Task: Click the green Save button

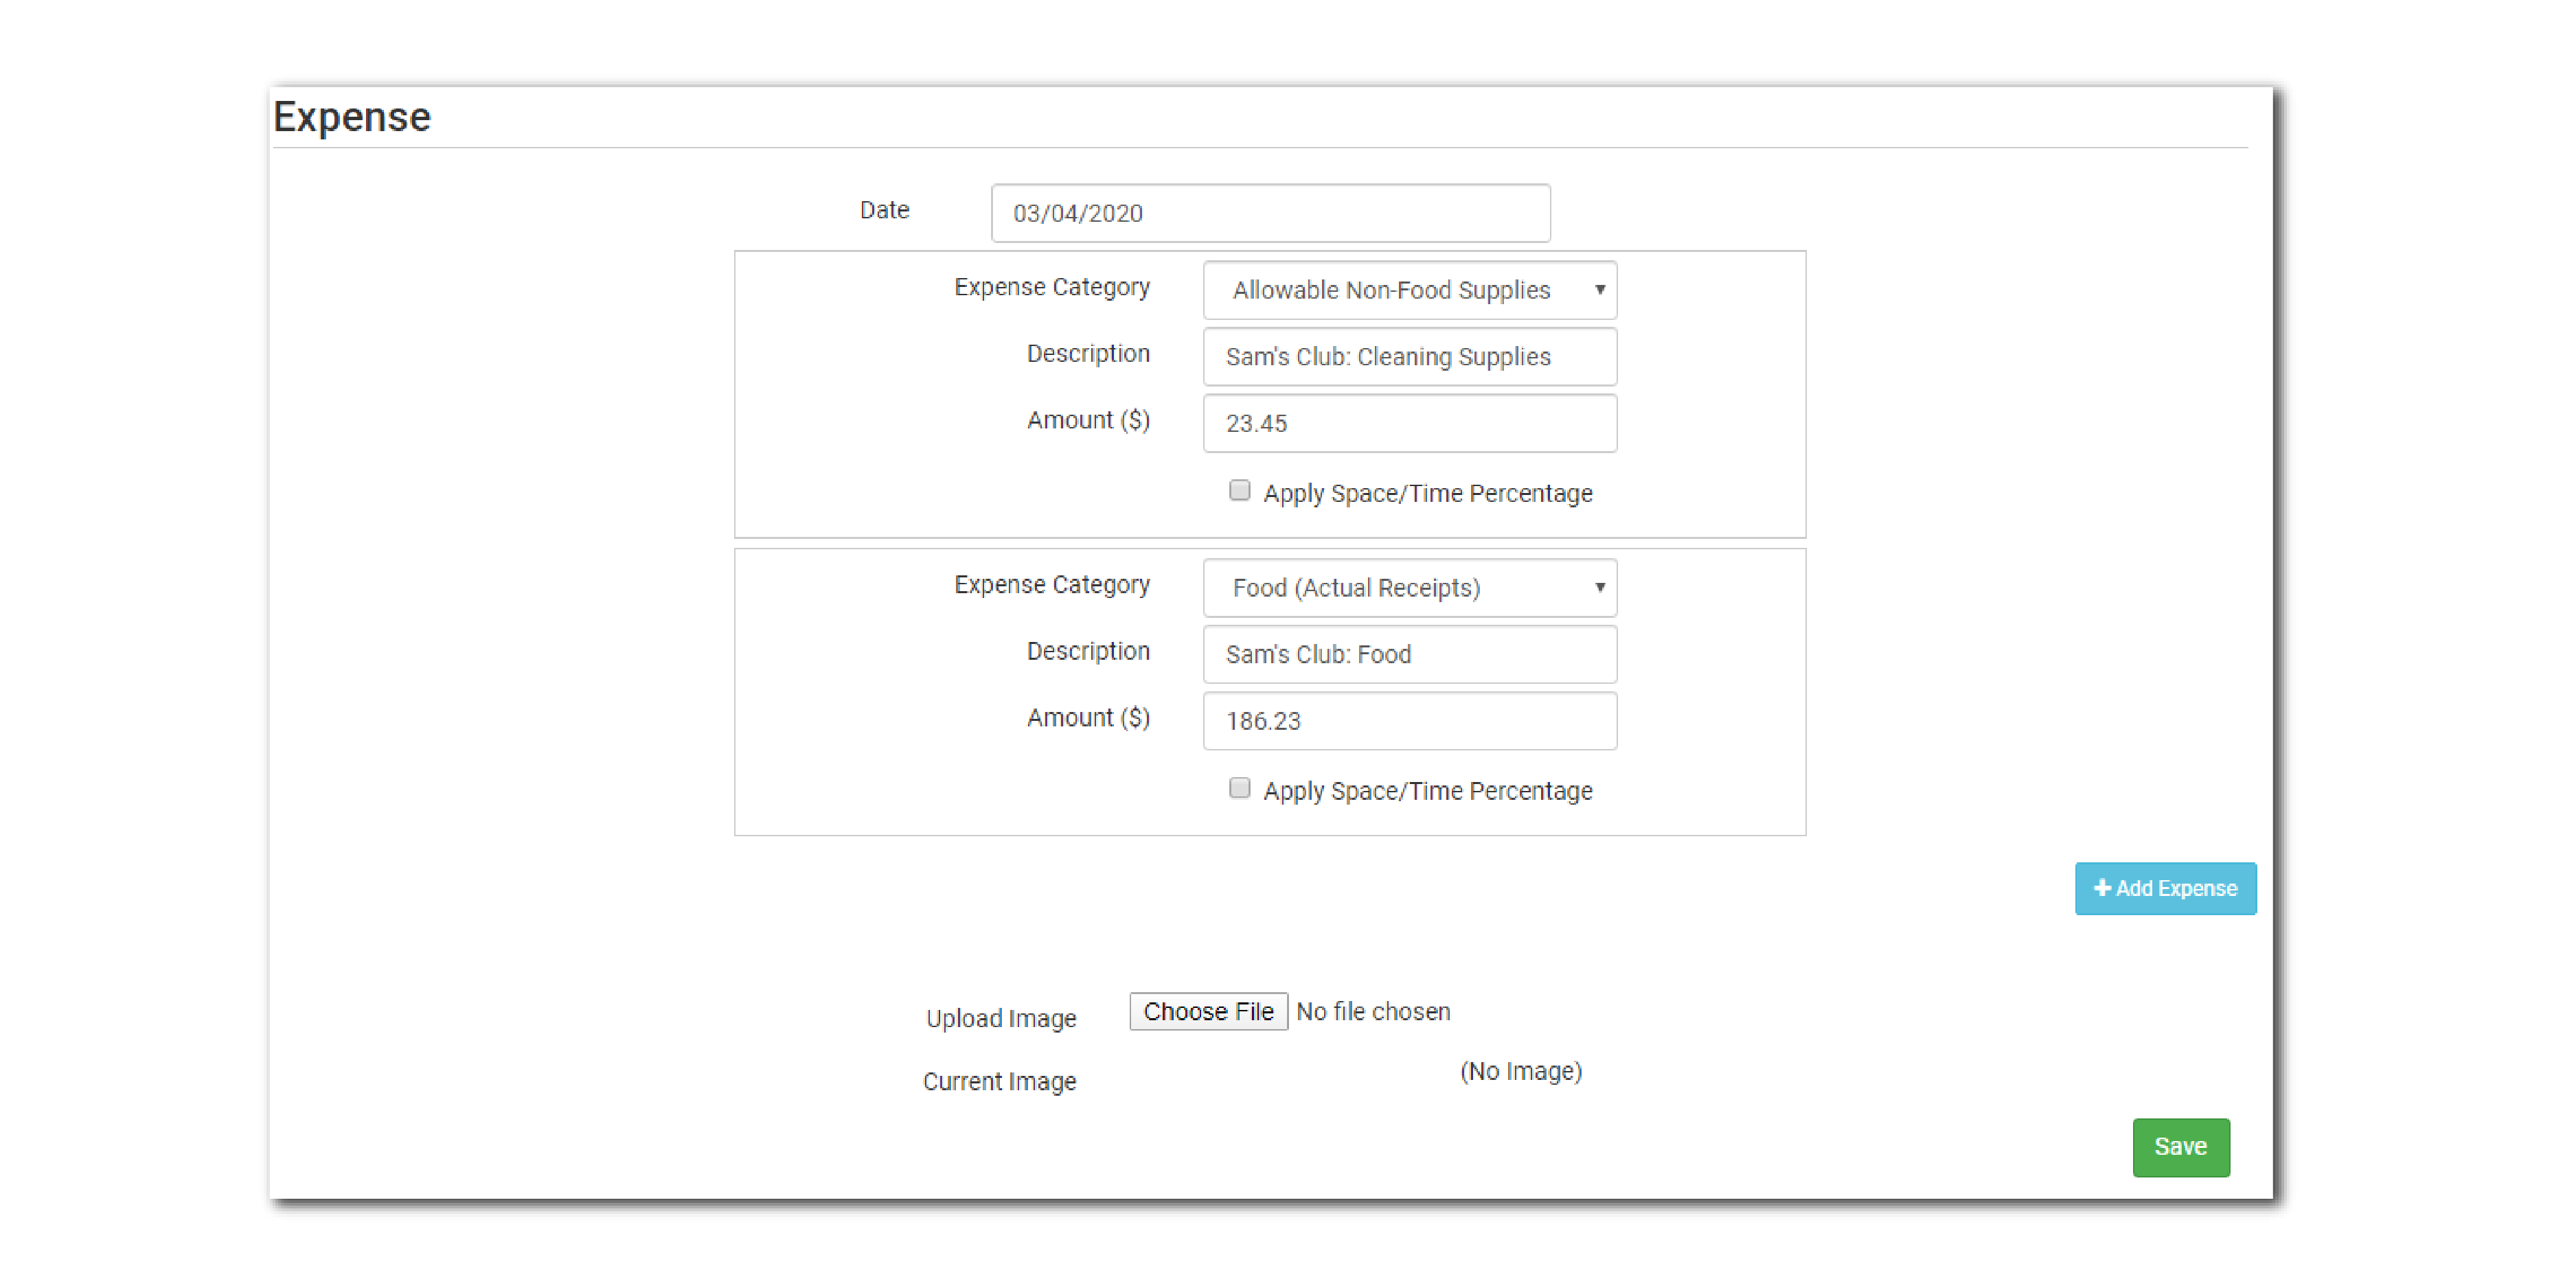Action: 2180,1147
